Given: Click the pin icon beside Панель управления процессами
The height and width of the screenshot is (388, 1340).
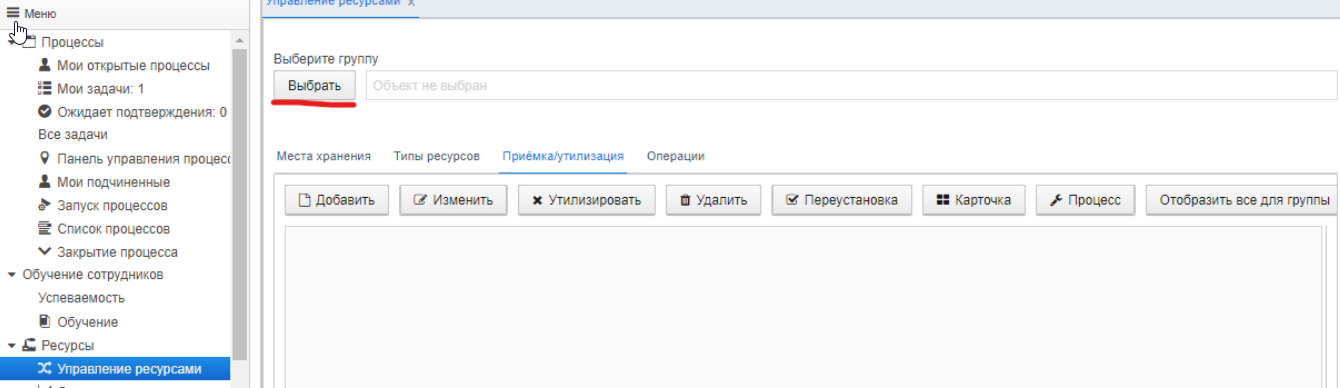Looking at the screenshot, I should [44, 159].
